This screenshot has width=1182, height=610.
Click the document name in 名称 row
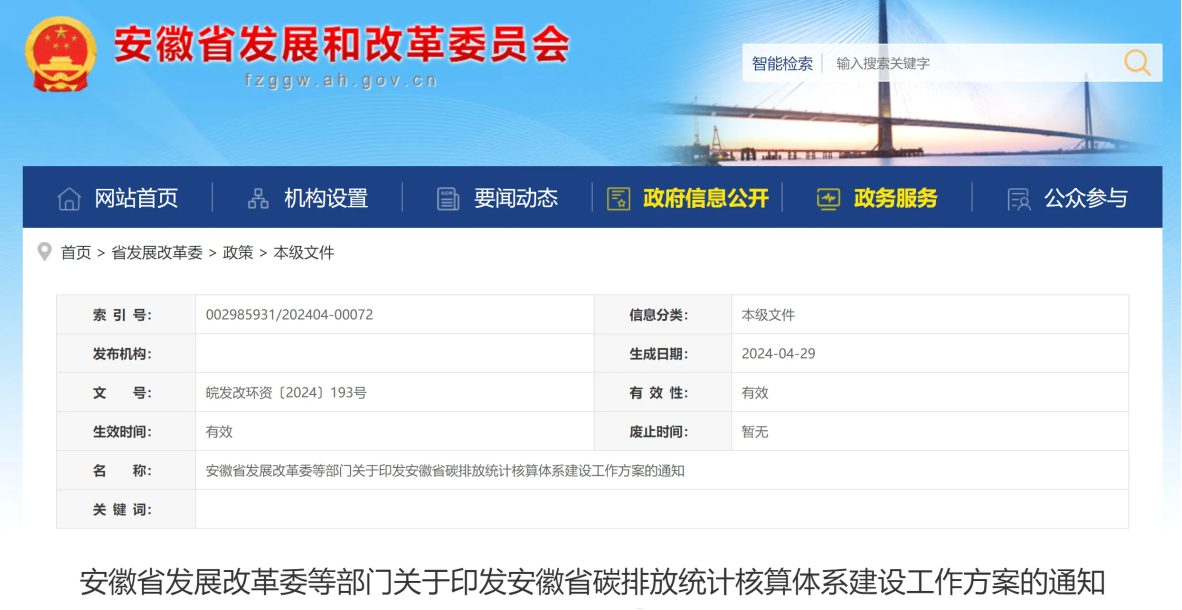point(445,471)
